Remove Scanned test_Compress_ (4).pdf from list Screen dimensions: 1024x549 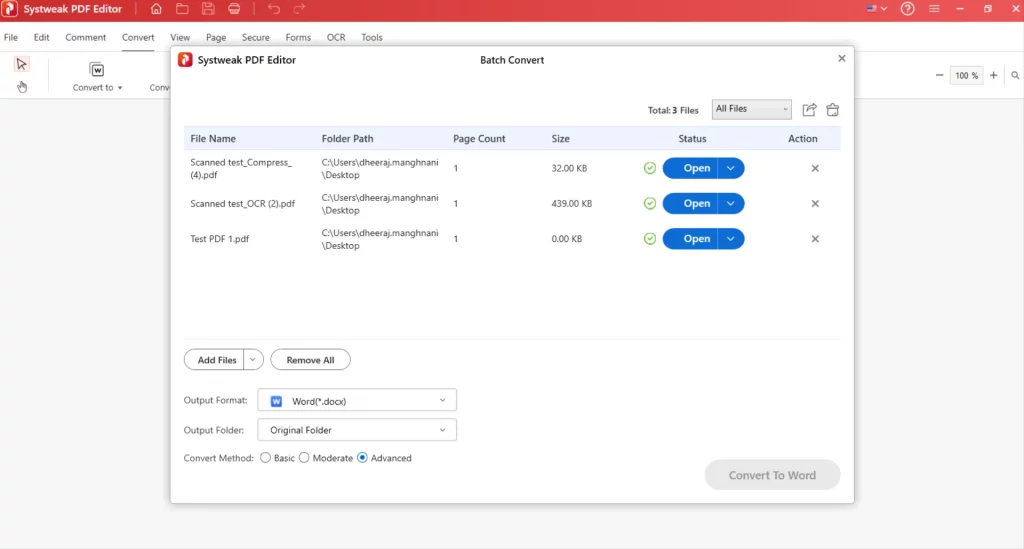(815, 168)
